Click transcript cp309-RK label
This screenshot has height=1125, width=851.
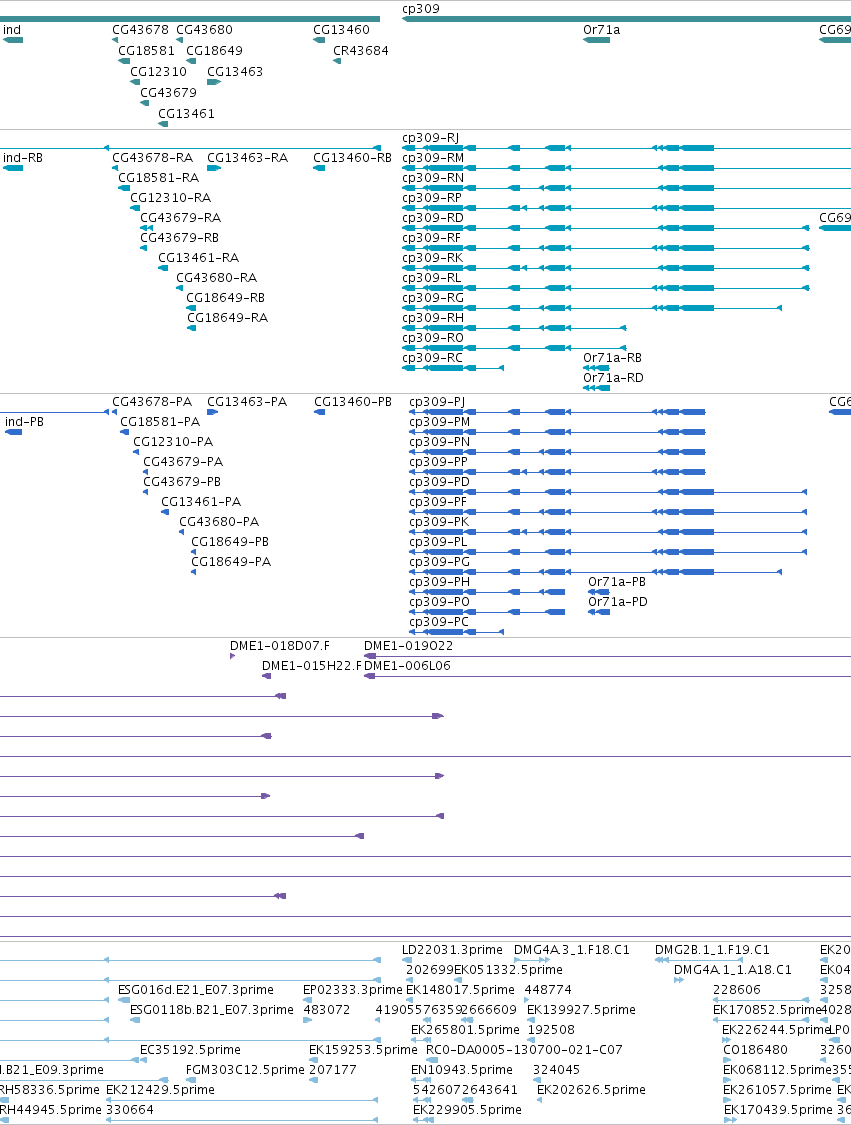click(x=433, y=258)
